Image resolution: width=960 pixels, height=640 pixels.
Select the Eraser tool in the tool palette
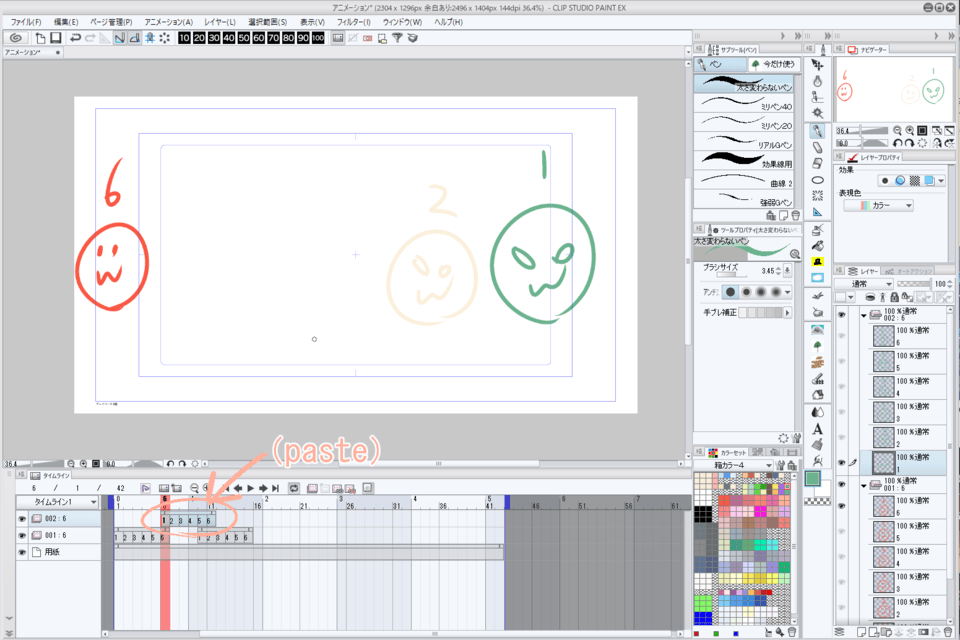[817, 147]
